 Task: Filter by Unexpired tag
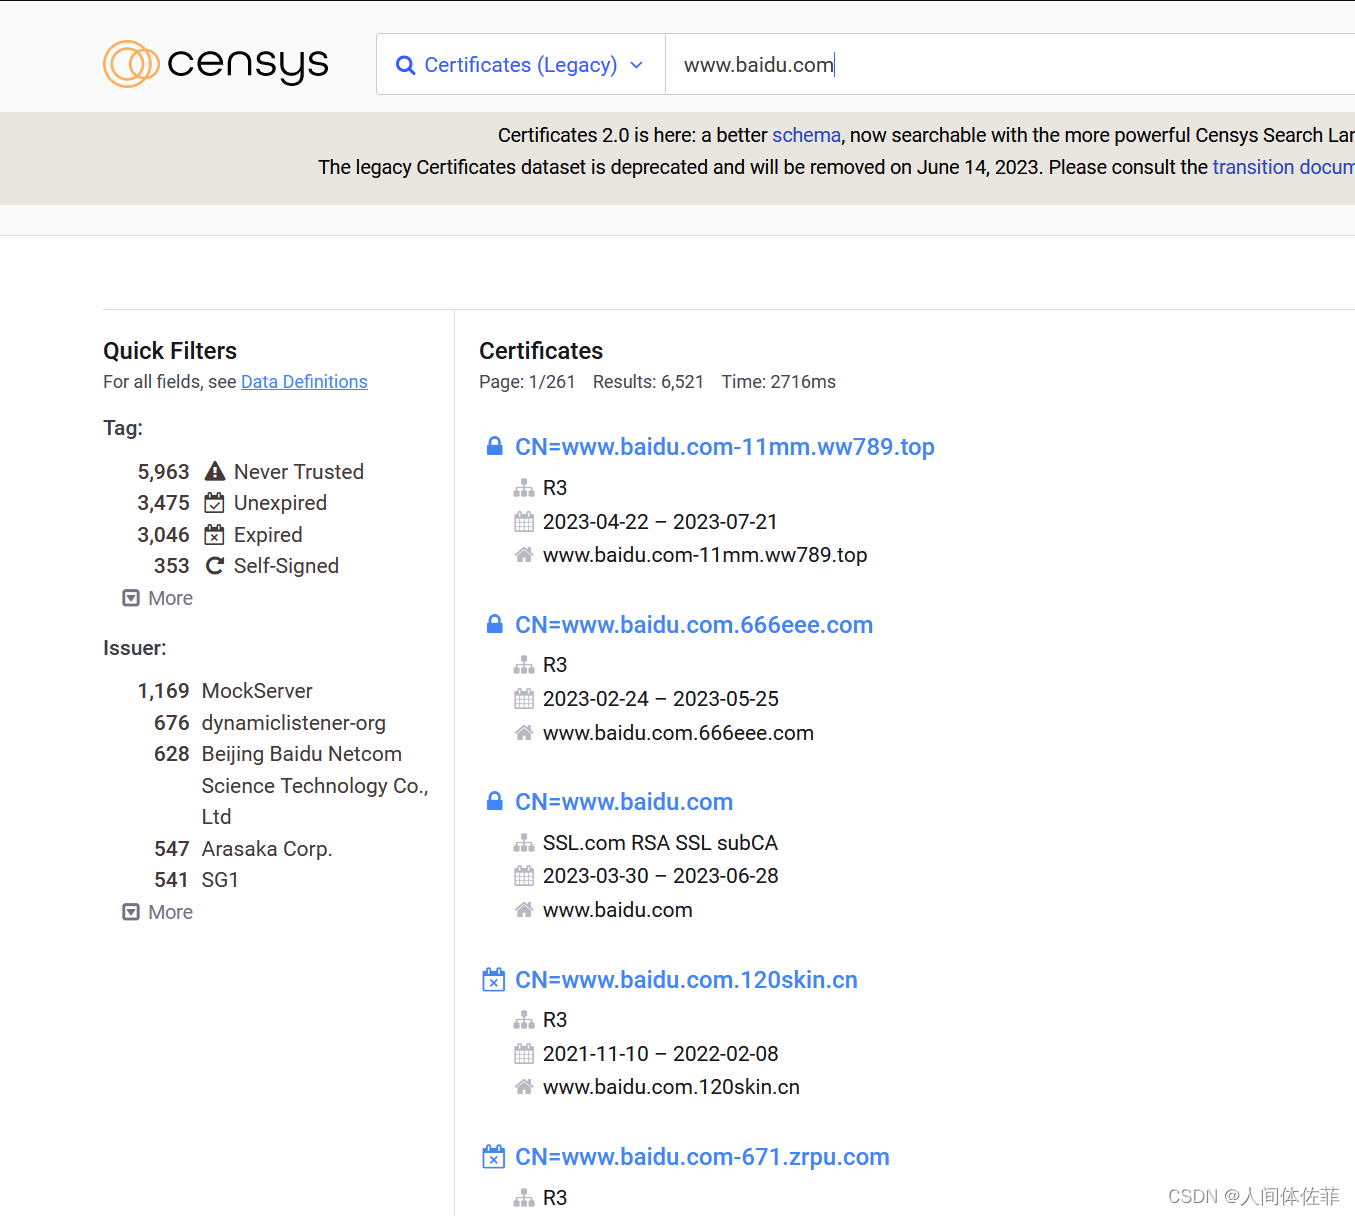(x=280, y=503)
